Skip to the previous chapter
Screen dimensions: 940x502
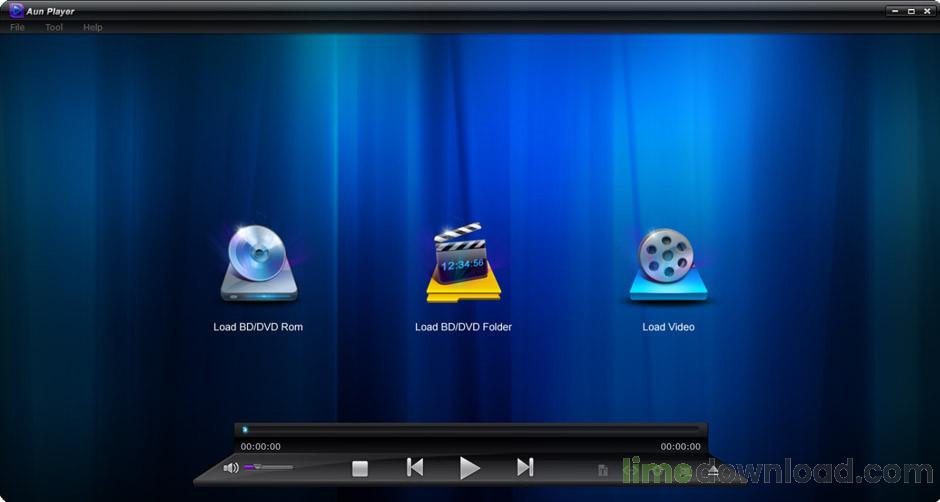click(x=415, y=467)
